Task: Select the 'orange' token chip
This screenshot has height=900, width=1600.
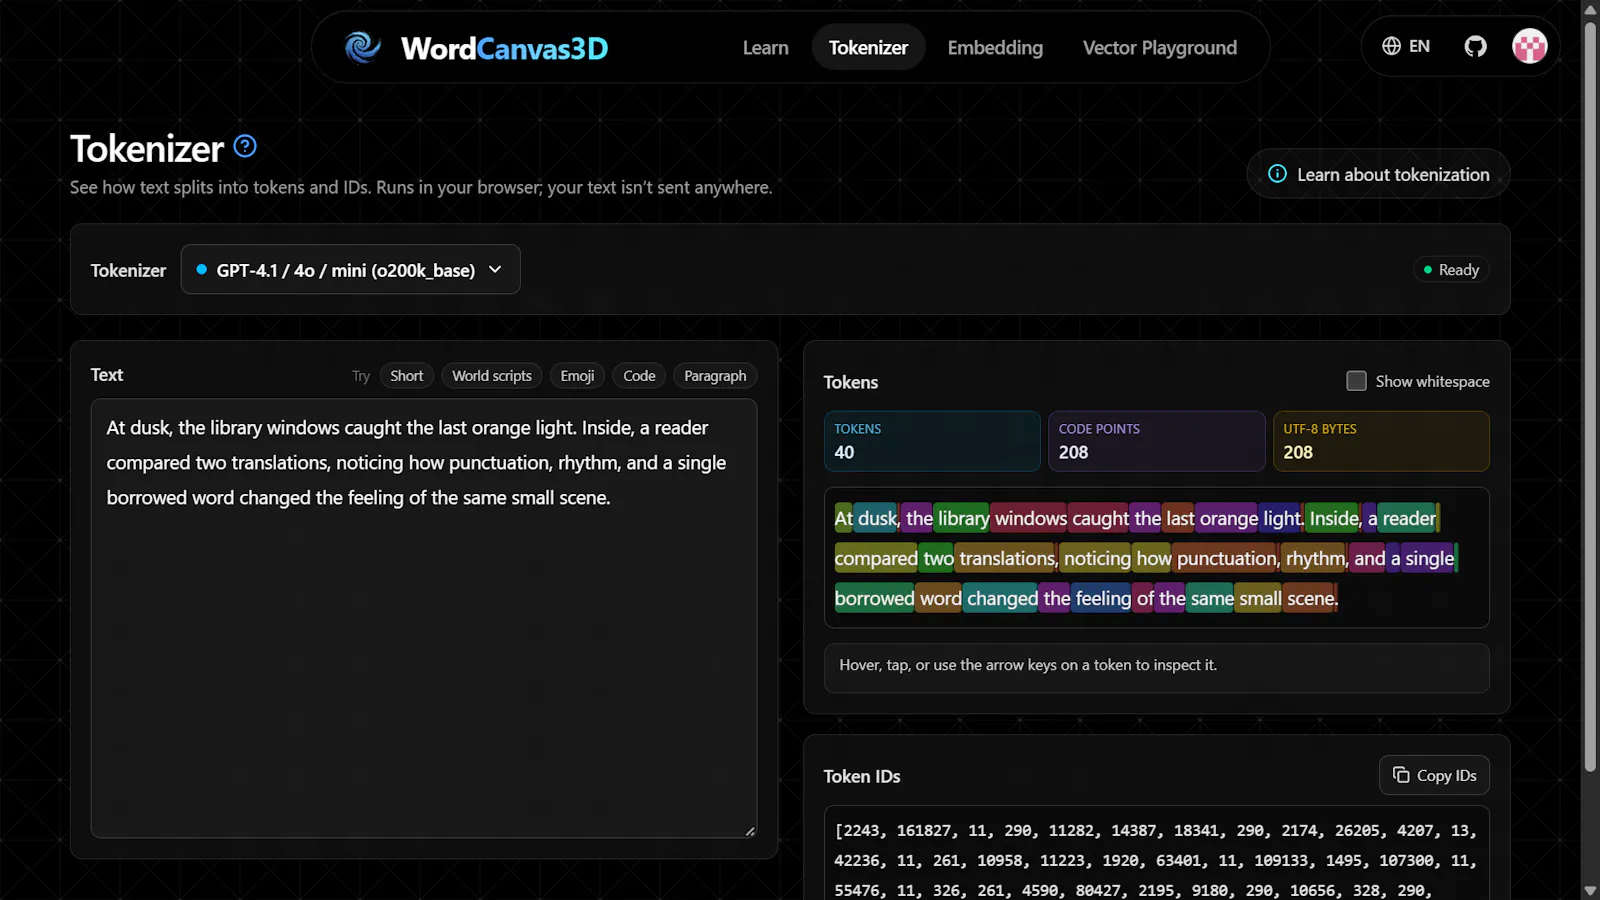Action: point(1226,518)
